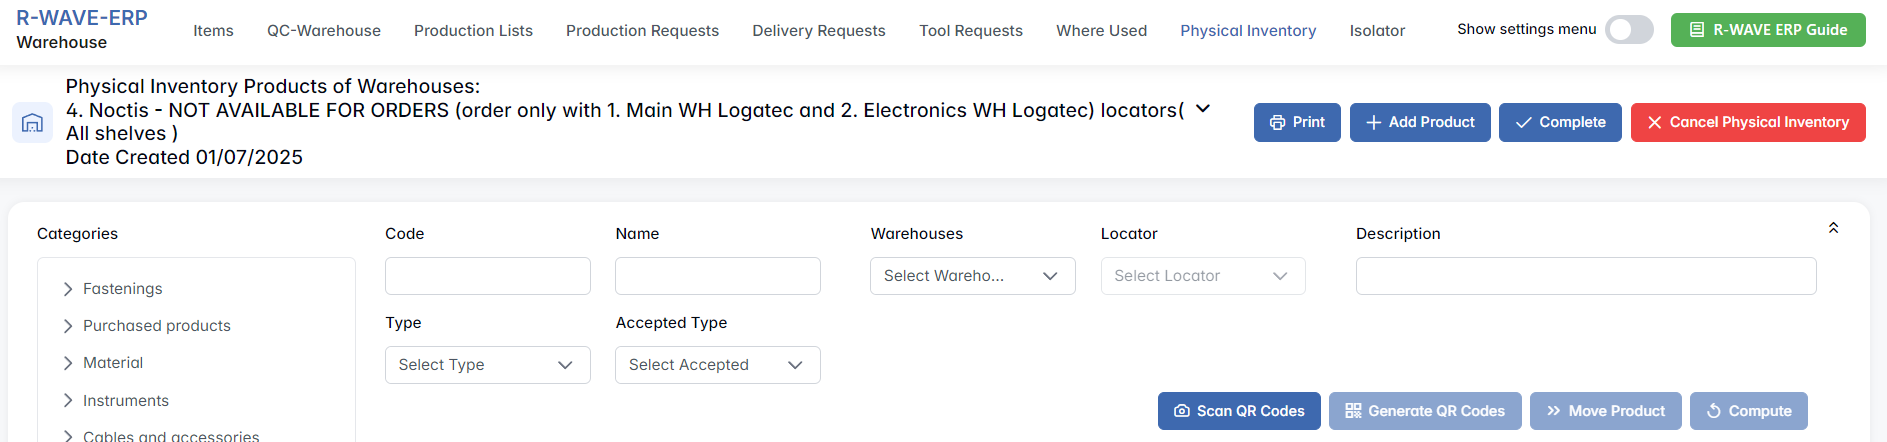Viewport: 1887px width, 442px height.
Task: Open the Select Type dropdown
Action: pyautogui.click(x=487, y=365)
